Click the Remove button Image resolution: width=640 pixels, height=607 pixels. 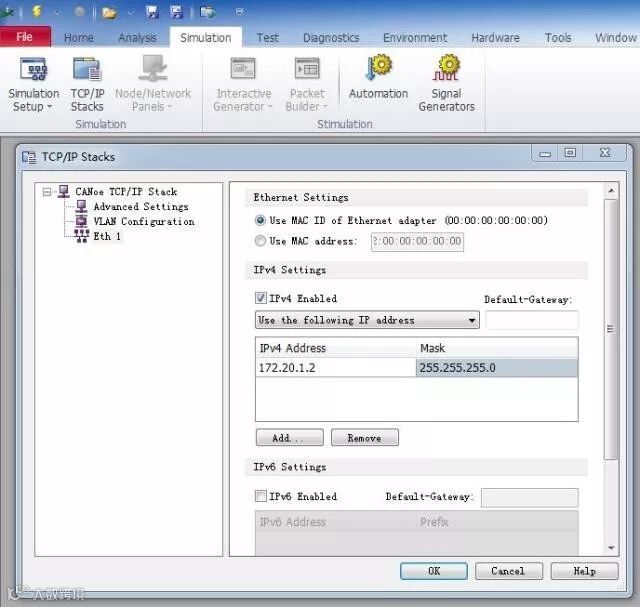click(x=364, y=438)
